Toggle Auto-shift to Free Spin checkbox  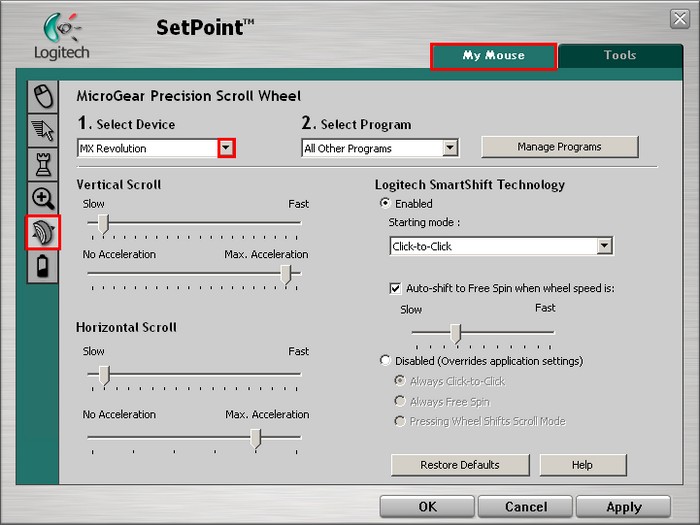tap(395, 288)
